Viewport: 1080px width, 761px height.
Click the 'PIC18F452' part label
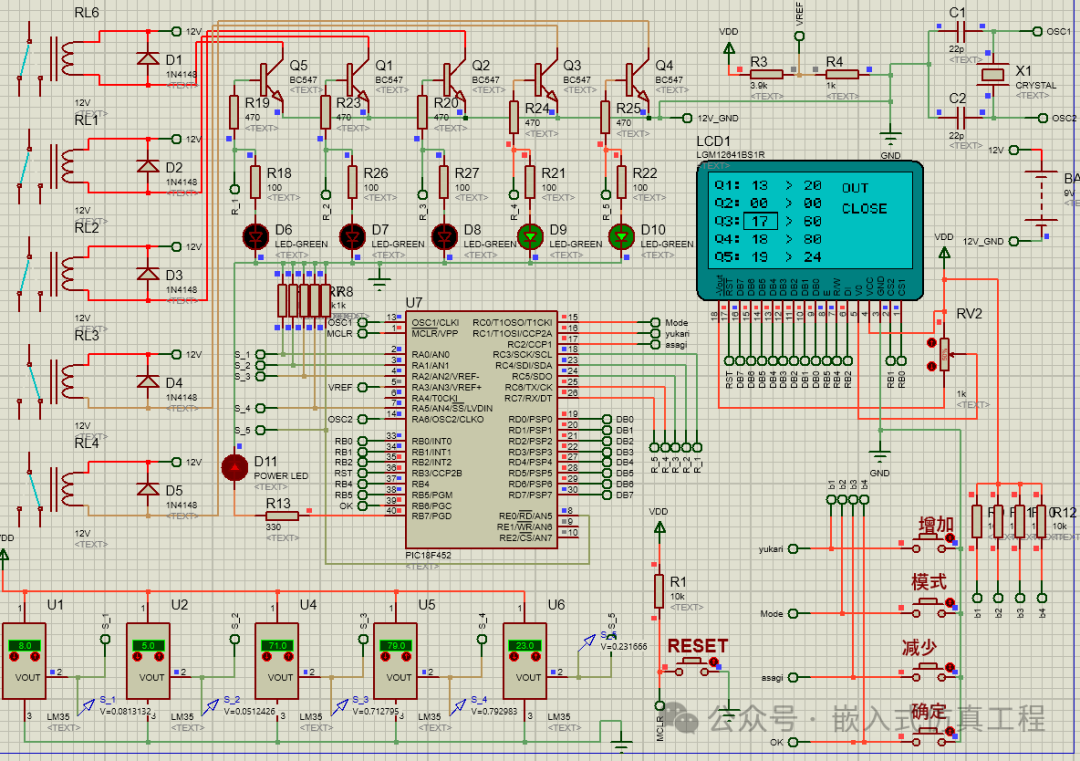[428, 555]
